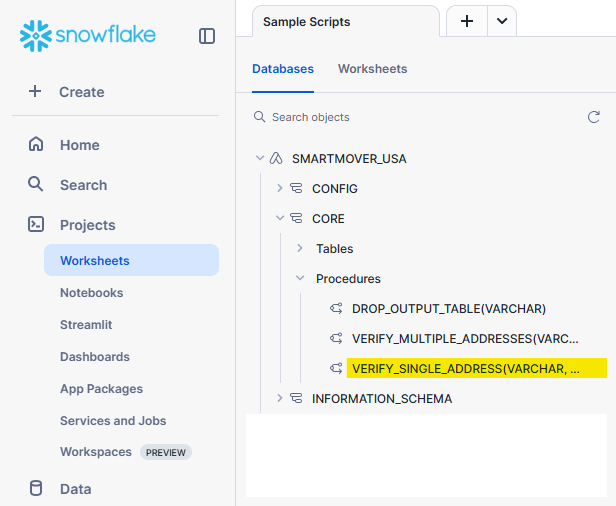Click the plus icon next to Create
Screen dimensions: 616x506
[x=35, y=91]
